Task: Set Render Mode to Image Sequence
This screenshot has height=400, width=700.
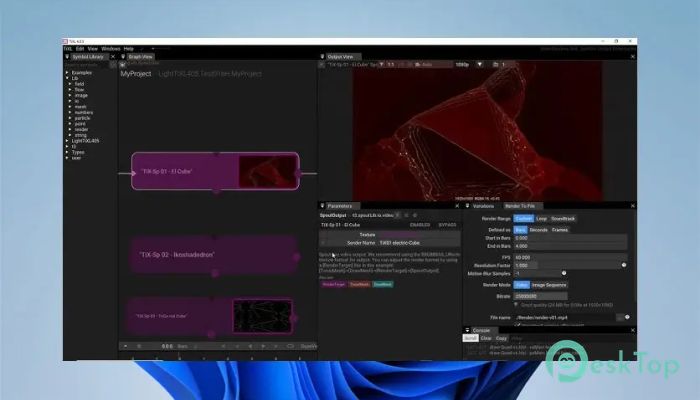Action: (549, 285)
